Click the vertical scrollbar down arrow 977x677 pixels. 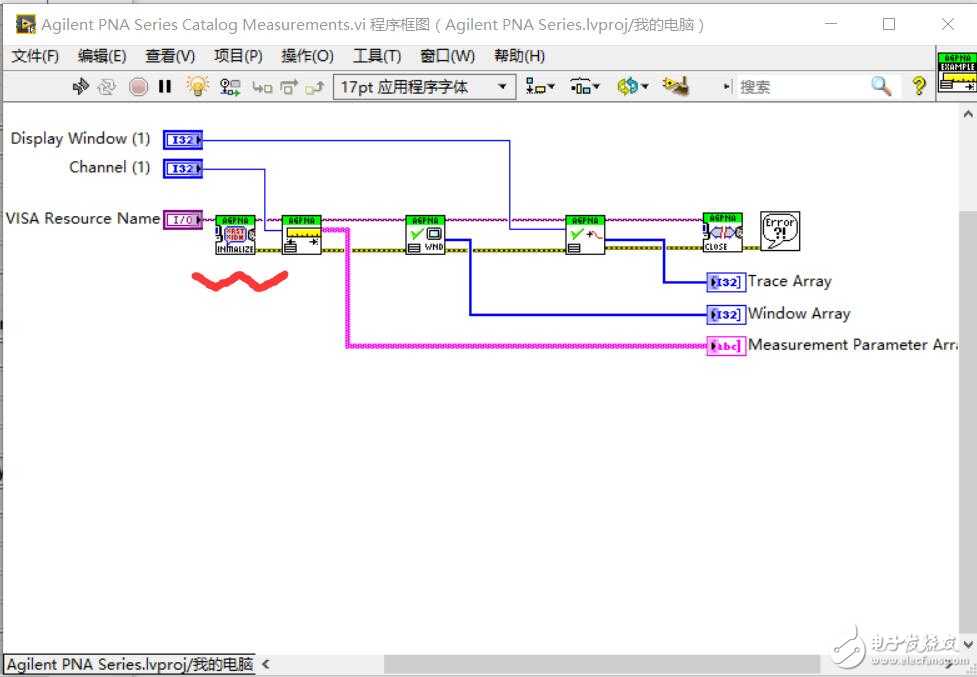[968, 644]
